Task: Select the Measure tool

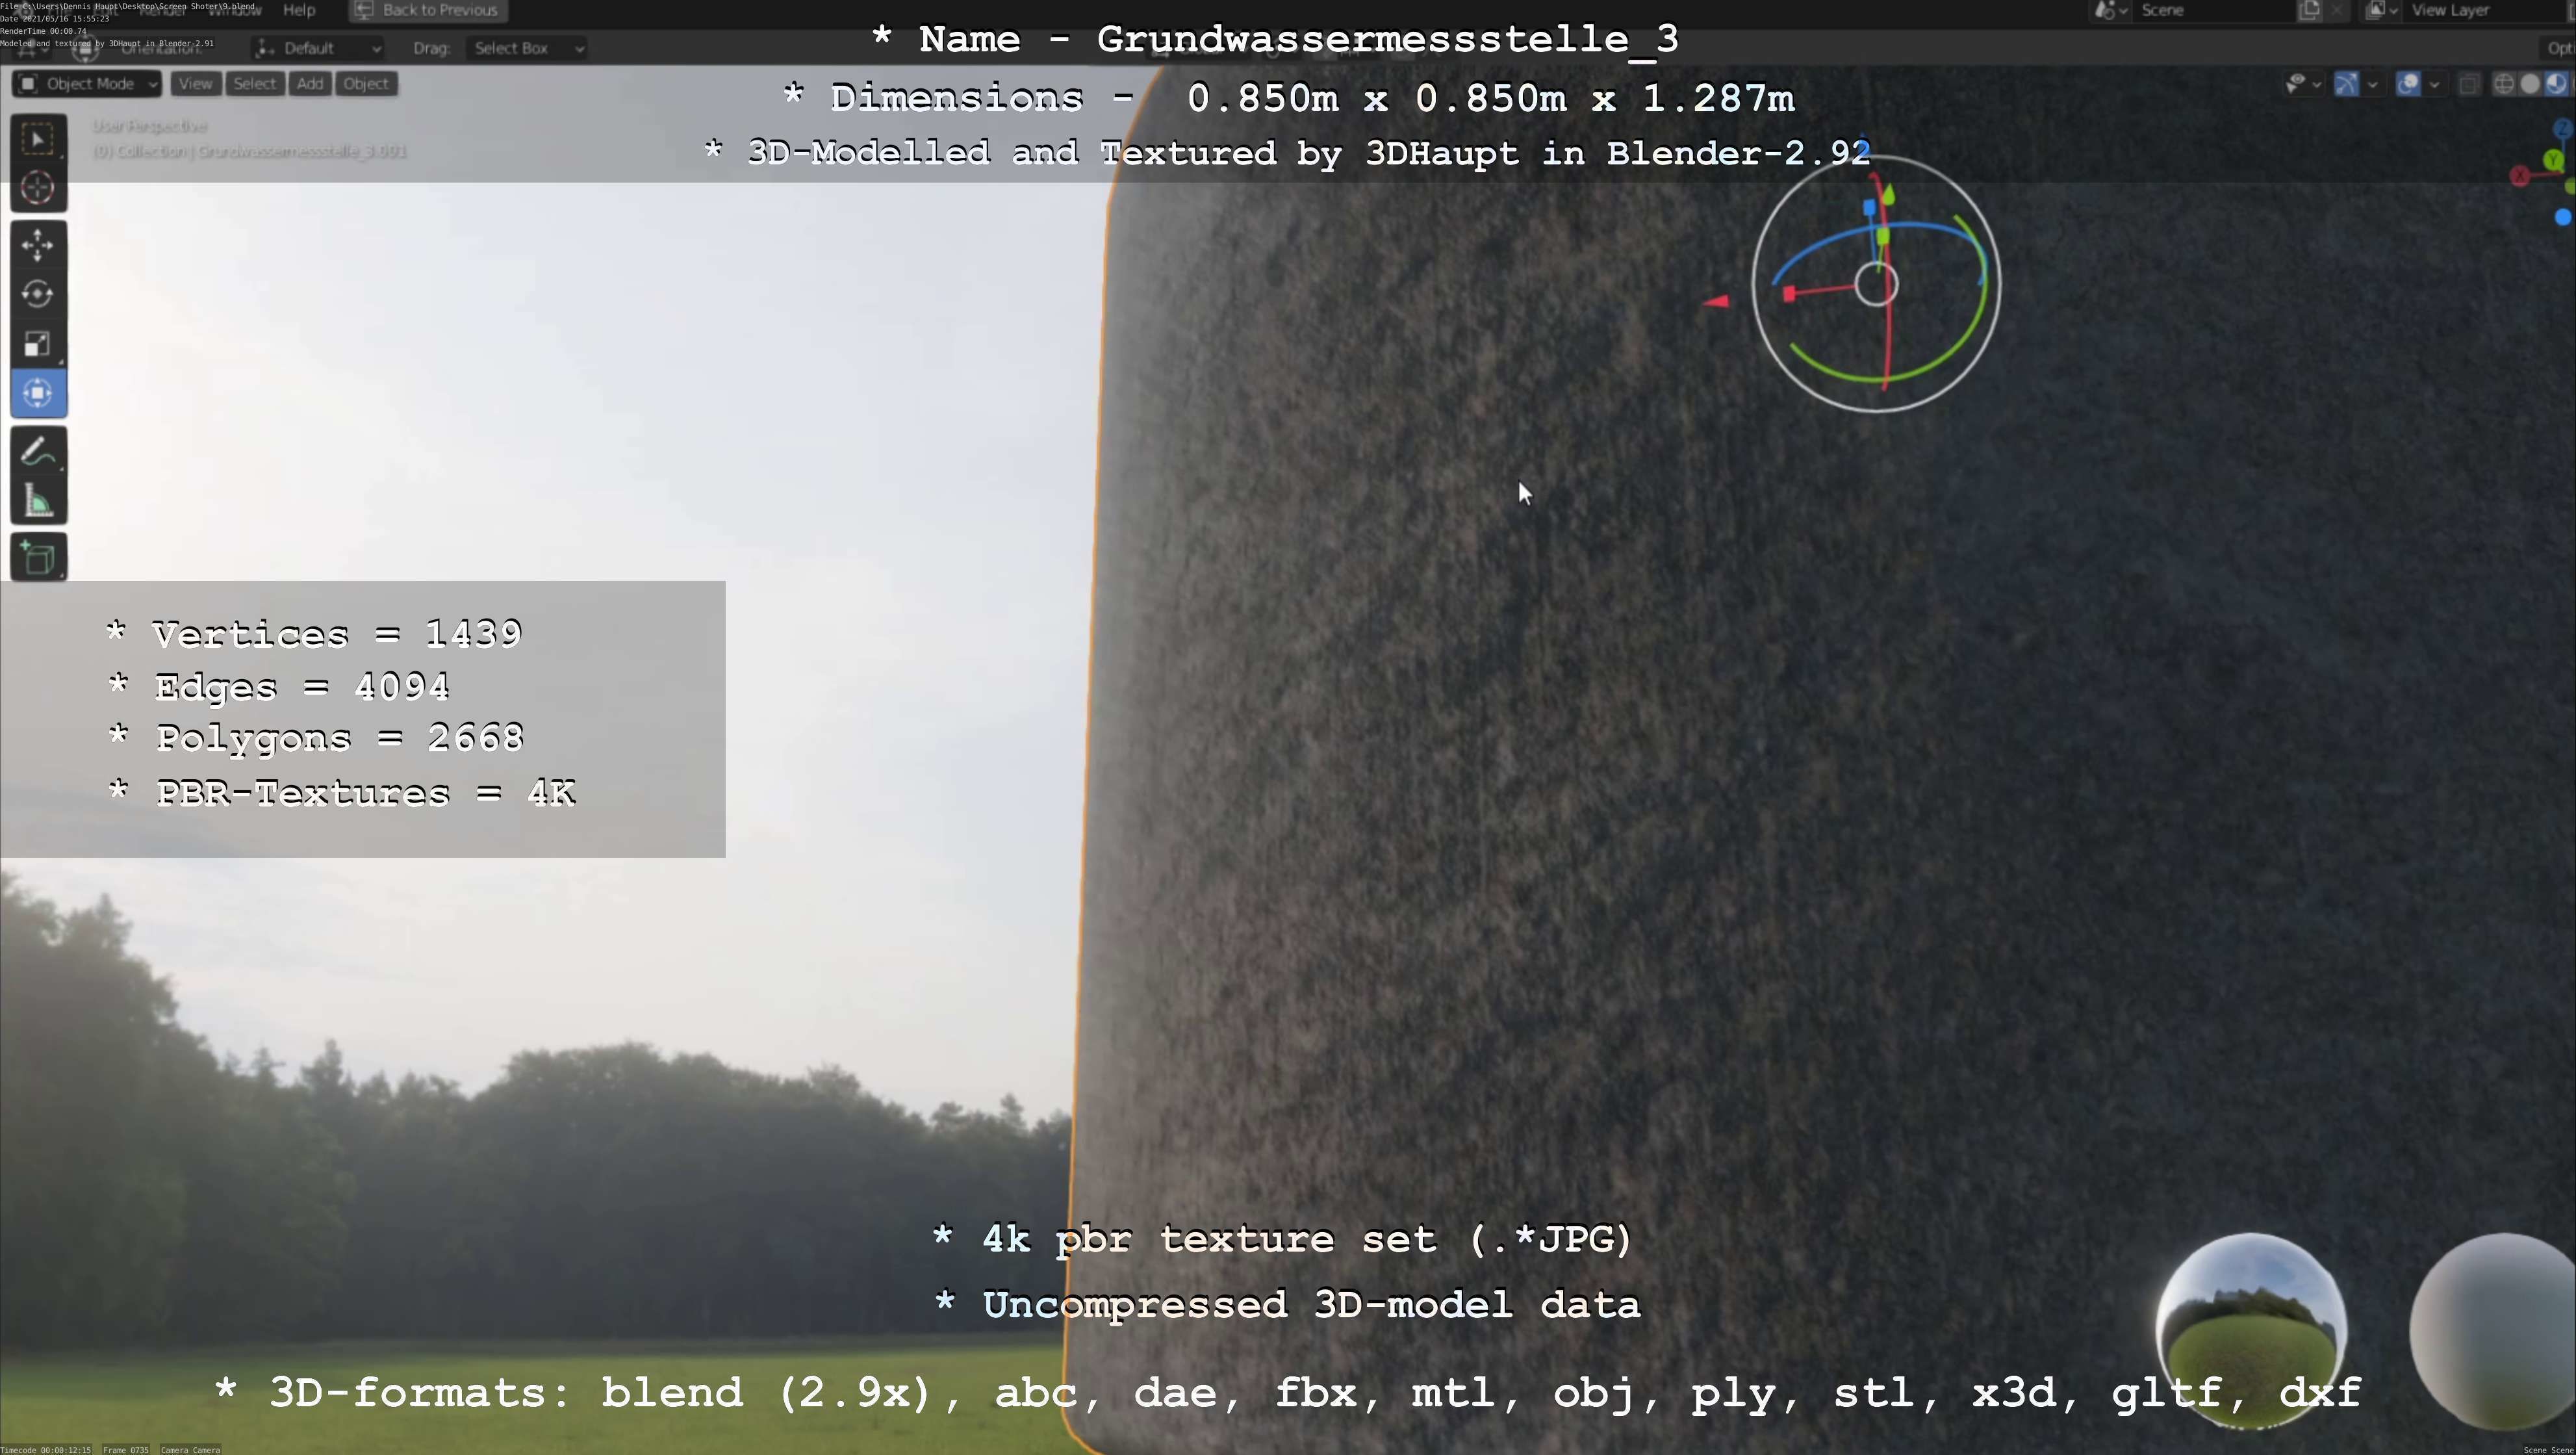Action: [x=38, y=502]
